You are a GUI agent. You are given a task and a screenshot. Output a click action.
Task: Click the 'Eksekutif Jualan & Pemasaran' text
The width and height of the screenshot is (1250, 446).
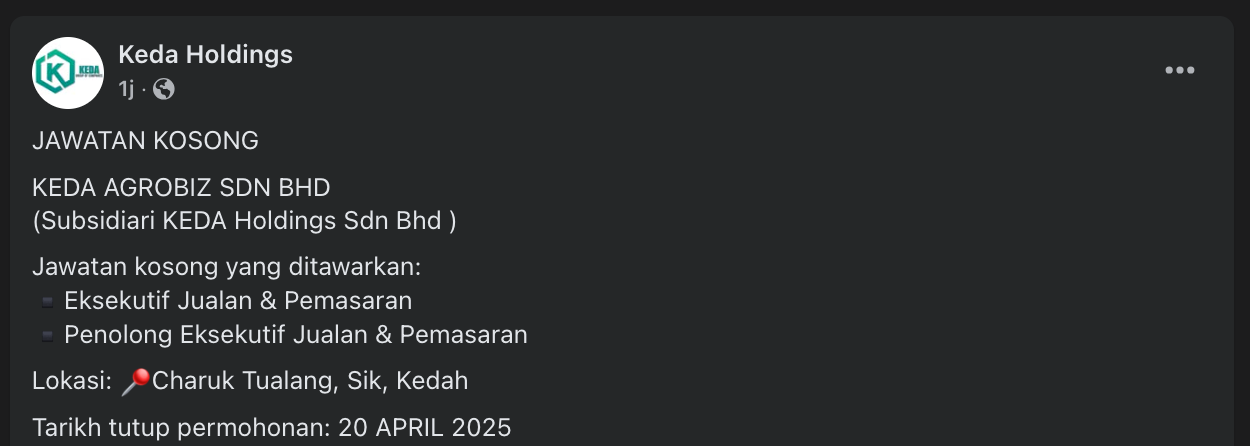[238, 301]
